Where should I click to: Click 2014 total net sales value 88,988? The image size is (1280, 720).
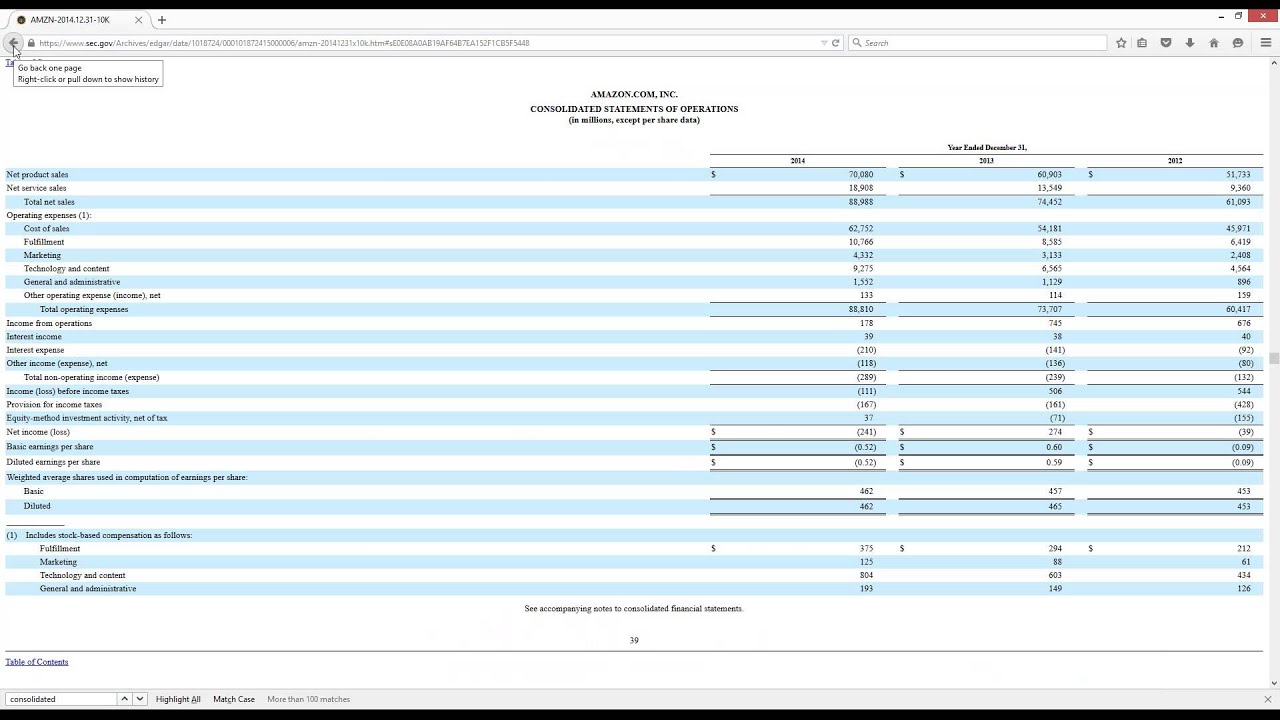[861, 202]
